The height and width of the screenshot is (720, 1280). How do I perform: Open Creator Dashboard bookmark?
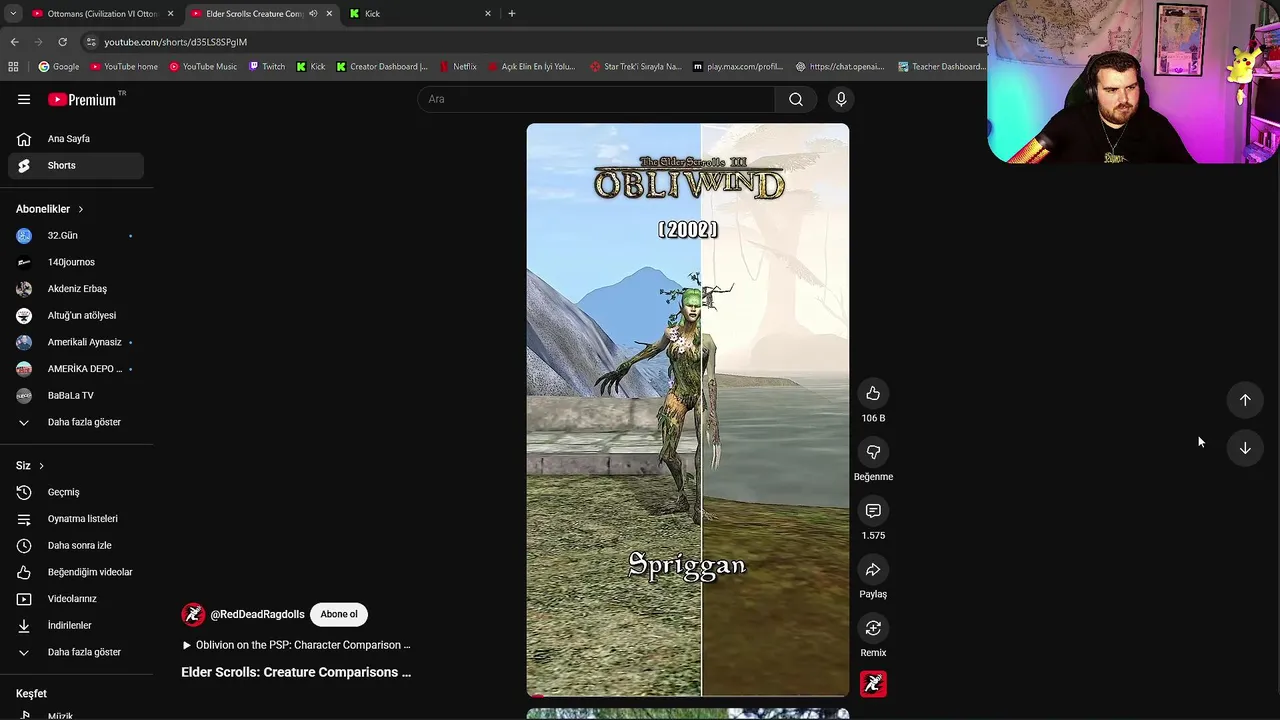(382, 67)
